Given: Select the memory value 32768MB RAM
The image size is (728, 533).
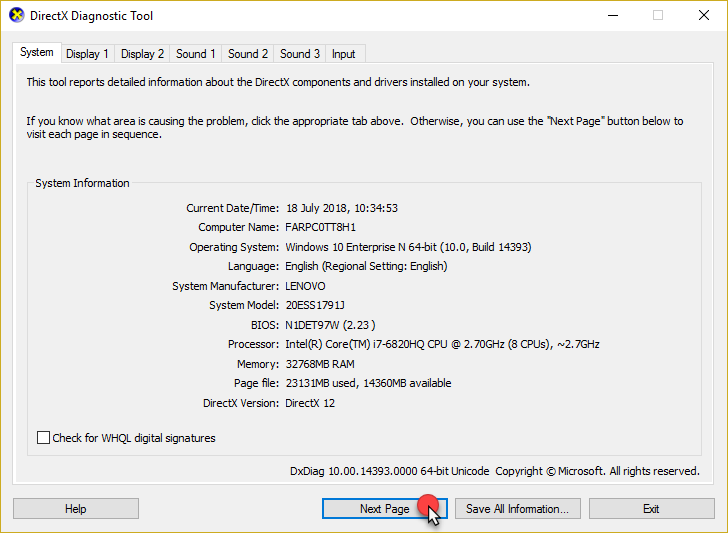Looking at the screenshot, I should point(320,364).
